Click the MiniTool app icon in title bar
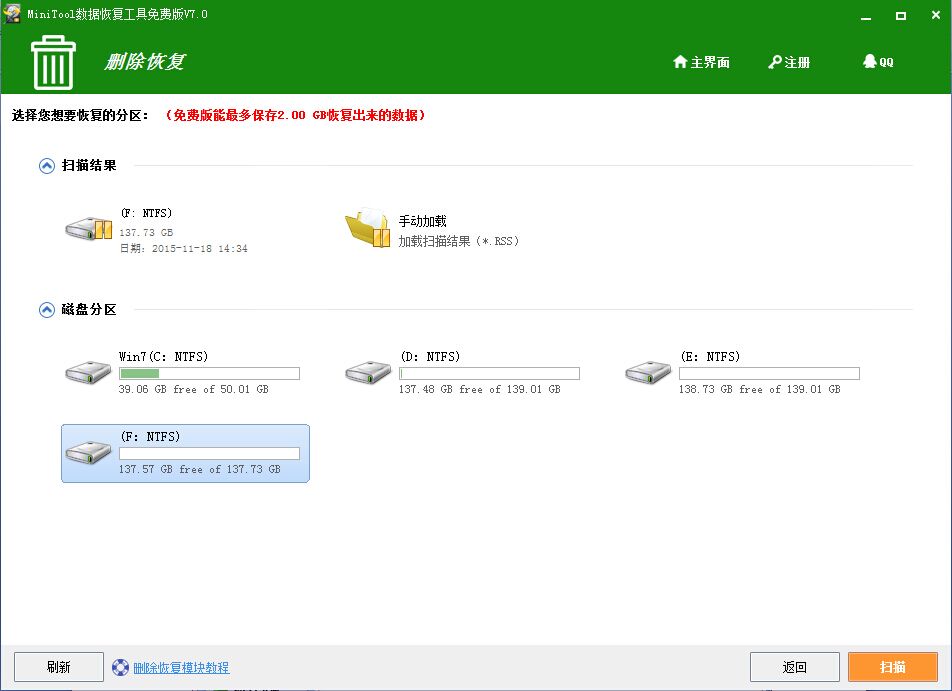The width and height of the screenshot is (952, 691). [12, 13]
